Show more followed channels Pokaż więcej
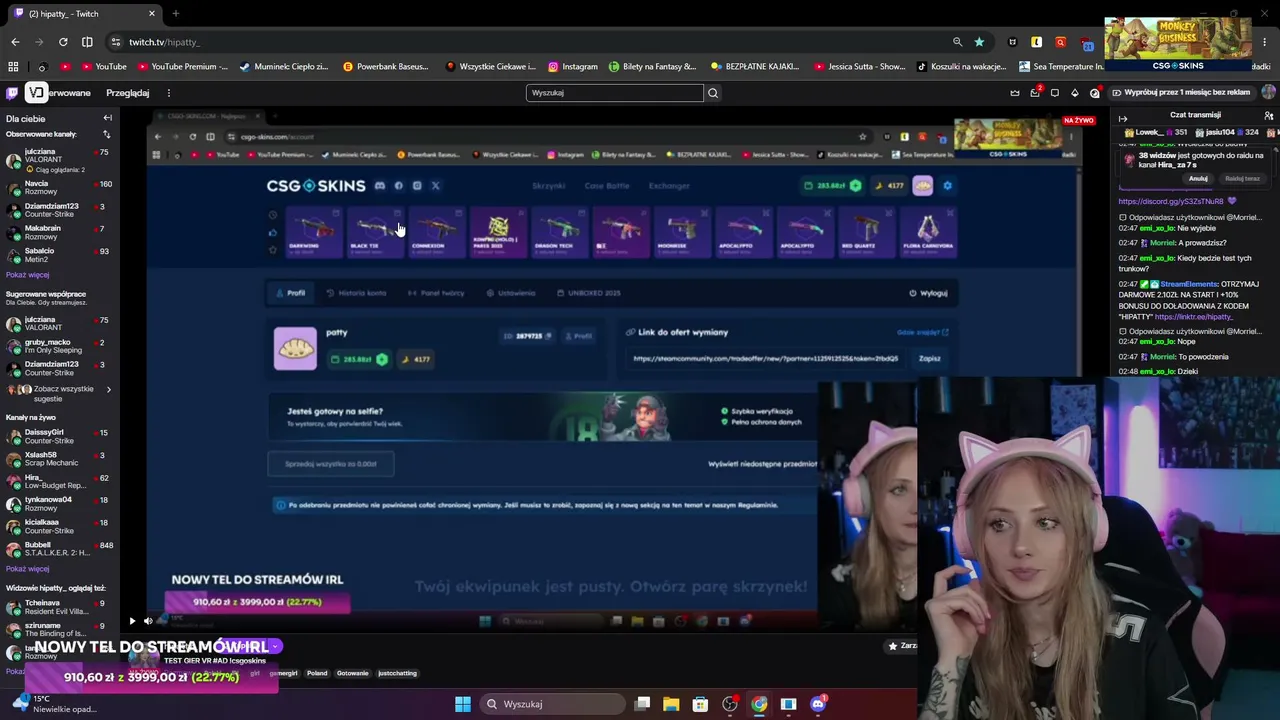This screenshot has width=1280, height=720. click(x=27, y=275)
